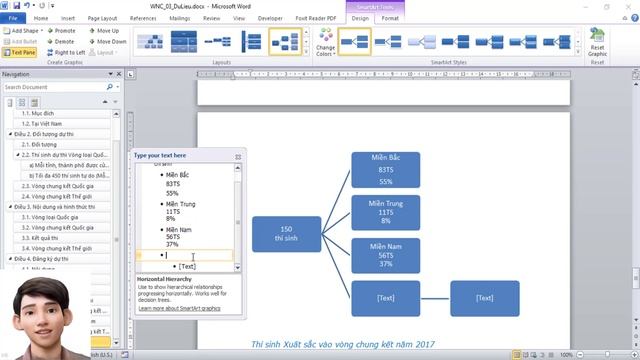Viewport: 640px width, 360px height.
Task: Click the 100% zoom level
Action: pyautogui.click(x=566, y=355)
